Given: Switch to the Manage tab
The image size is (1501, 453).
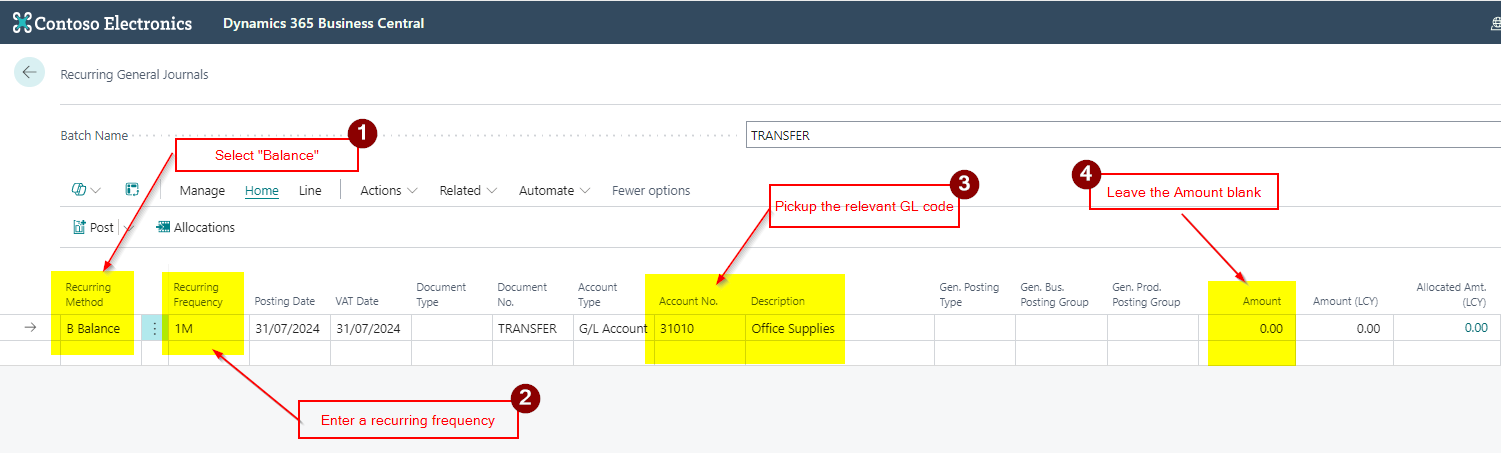Looking at the screenshot, I should [202, 190].
